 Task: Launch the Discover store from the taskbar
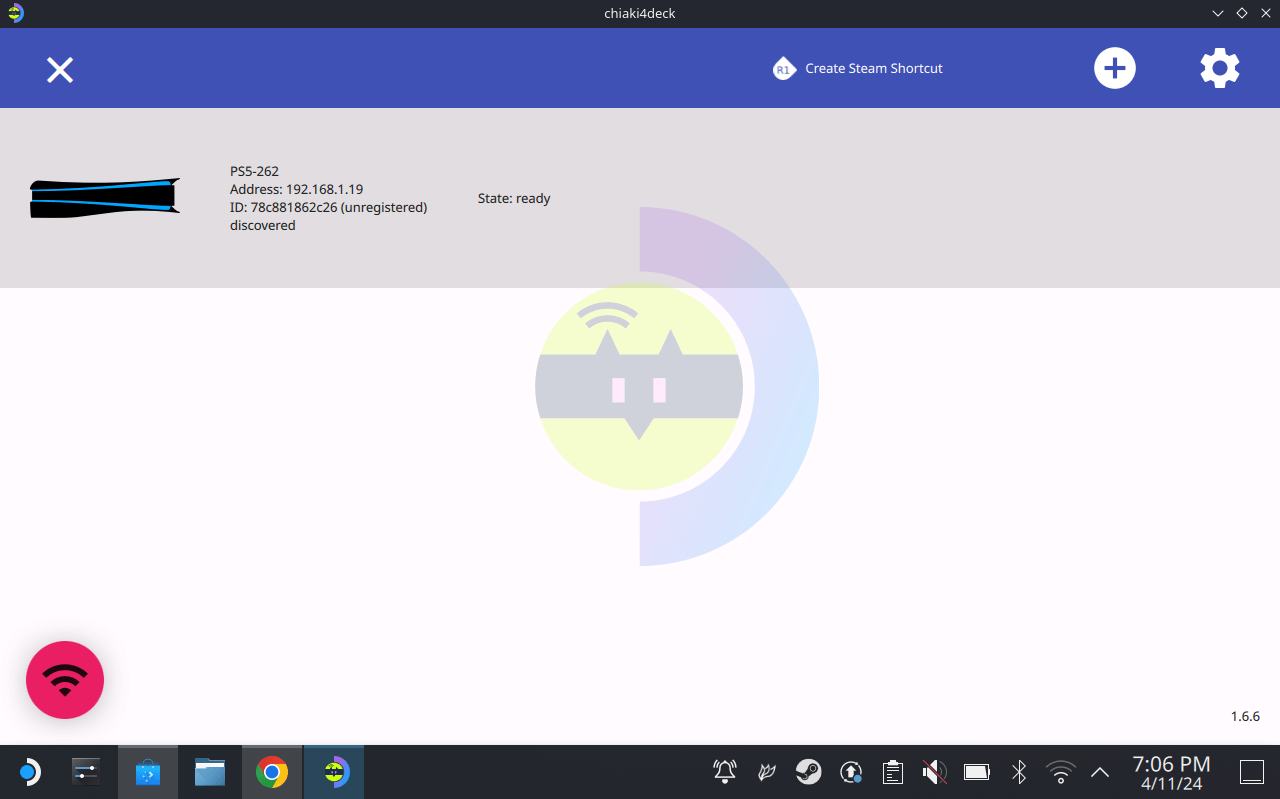click(148, 772)
